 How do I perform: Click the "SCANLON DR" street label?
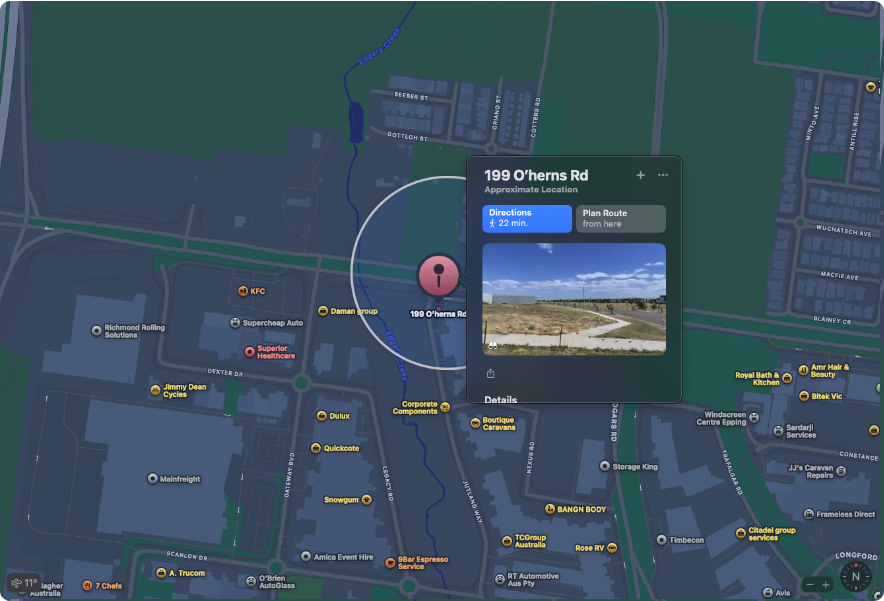pyautogui.click(x=187, y=555)
